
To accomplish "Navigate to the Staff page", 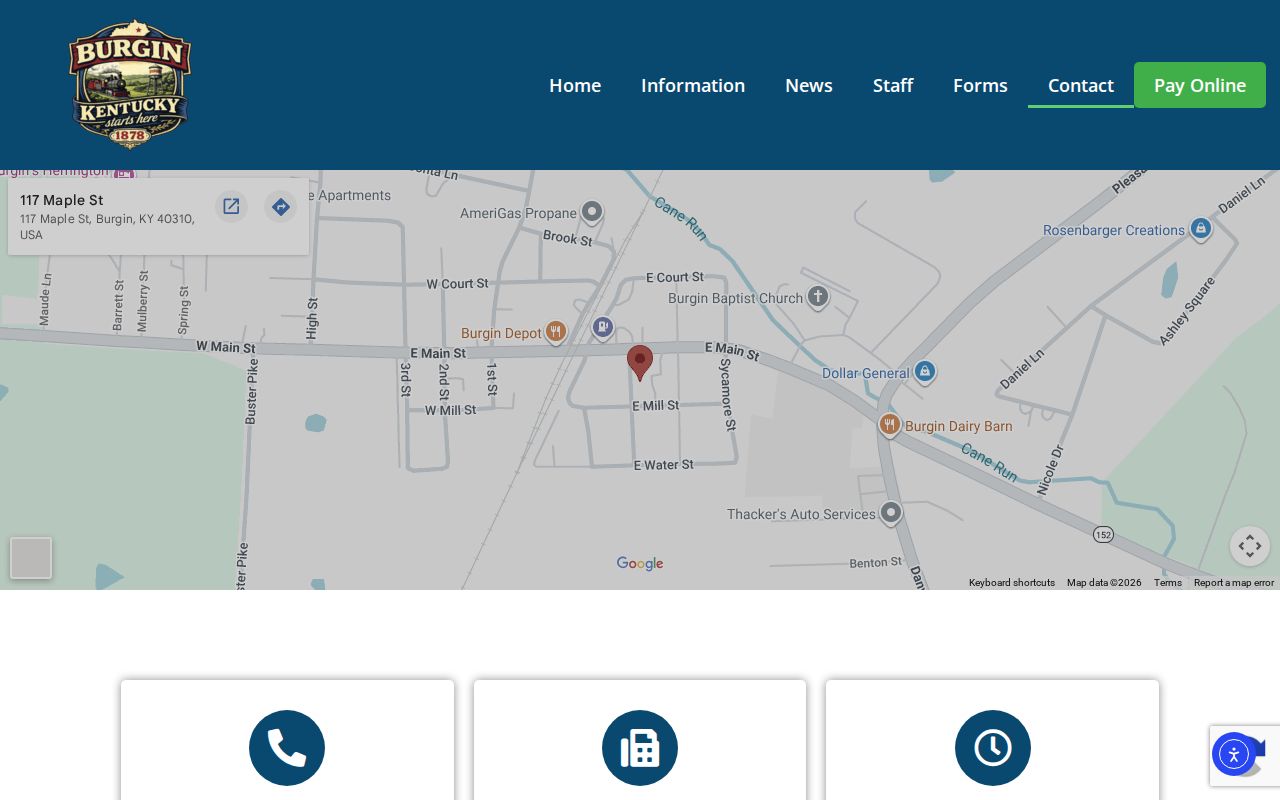I will 893,85.
